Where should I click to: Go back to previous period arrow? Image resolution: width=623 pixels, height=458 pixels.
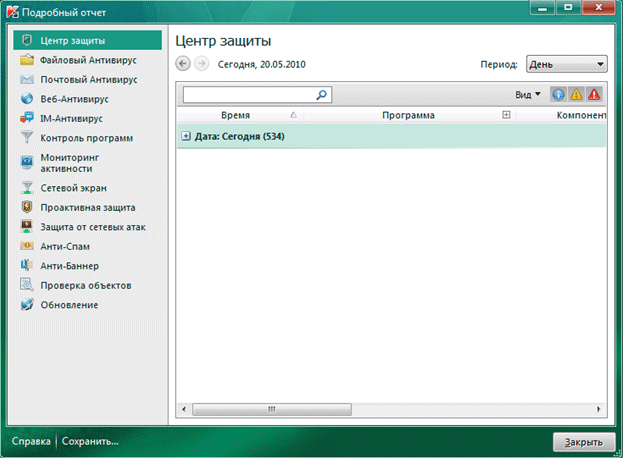coord(183,64)
